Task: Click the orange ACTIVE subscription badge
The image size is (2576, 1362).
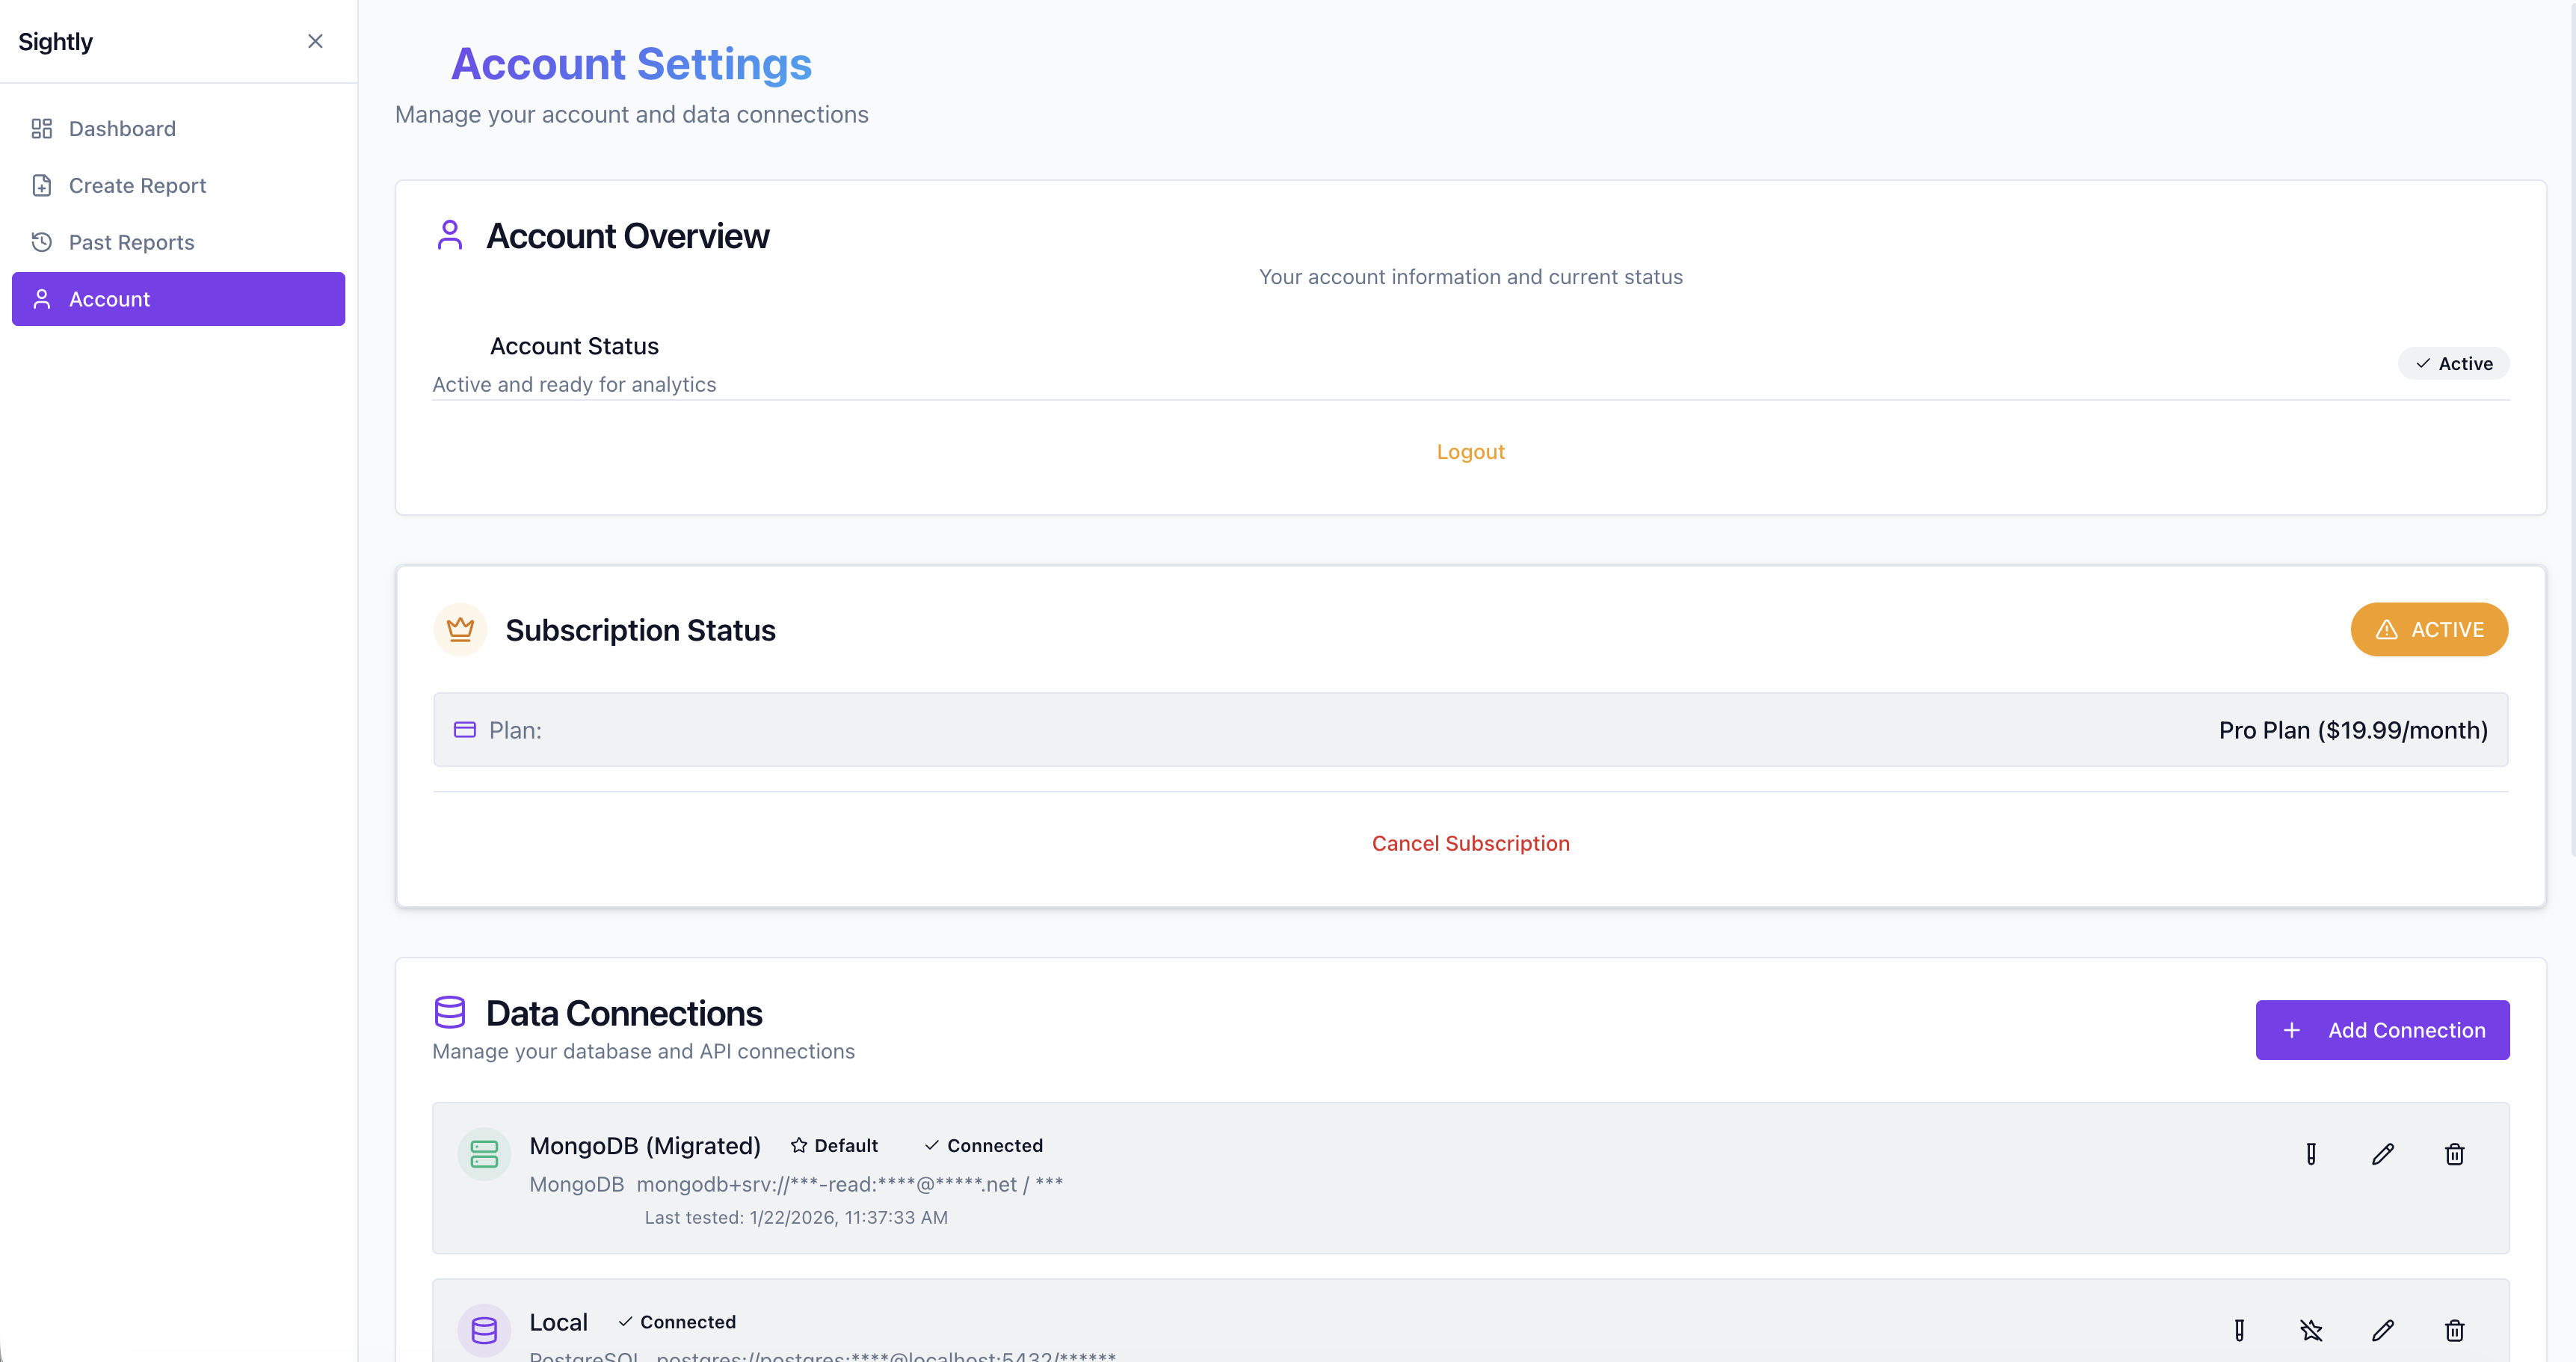Action: [x=2428, y=630]
